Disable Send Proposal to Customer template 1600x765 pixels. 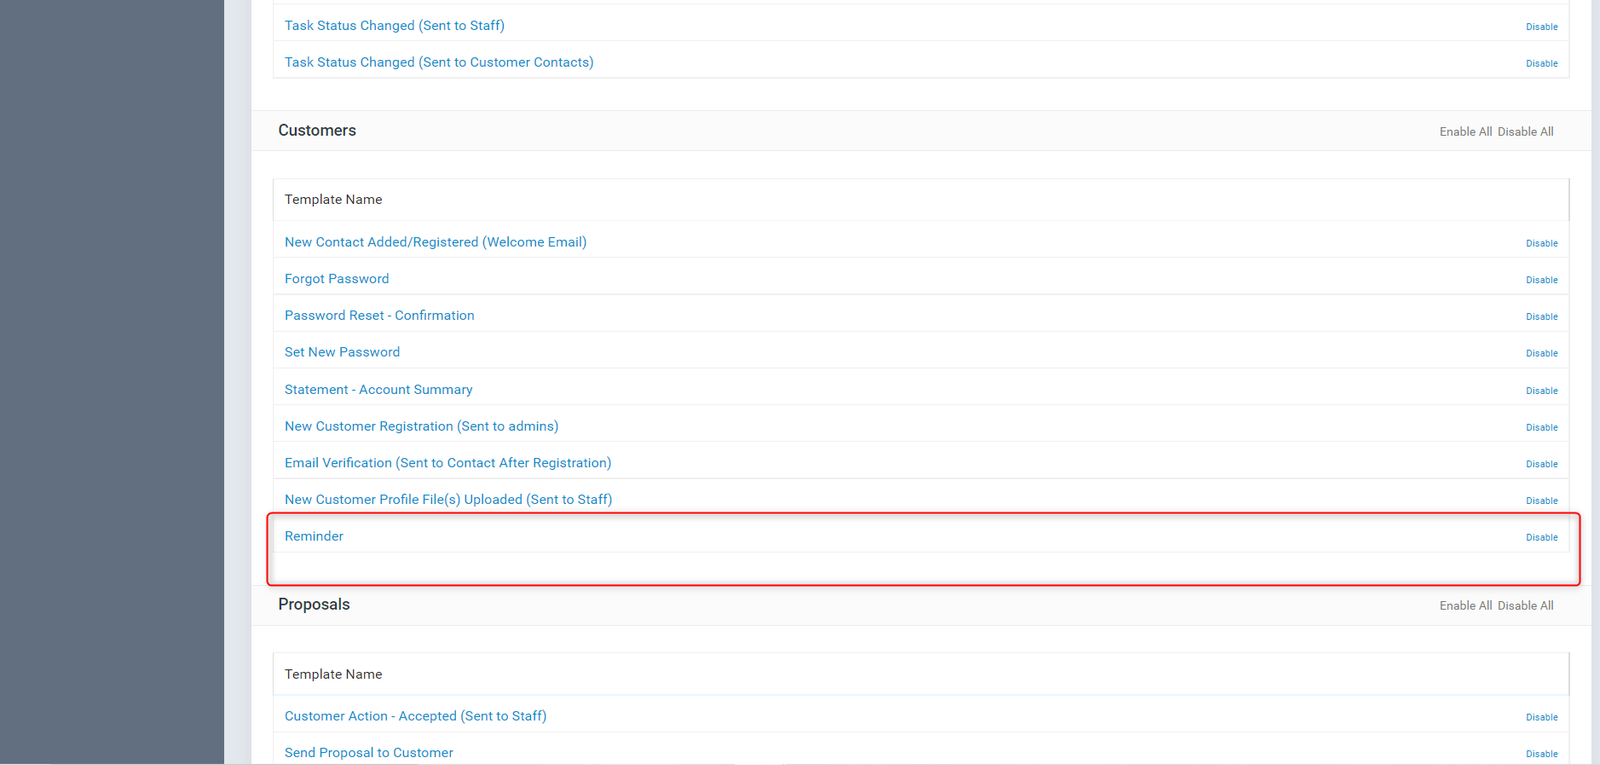(1541, 755)
